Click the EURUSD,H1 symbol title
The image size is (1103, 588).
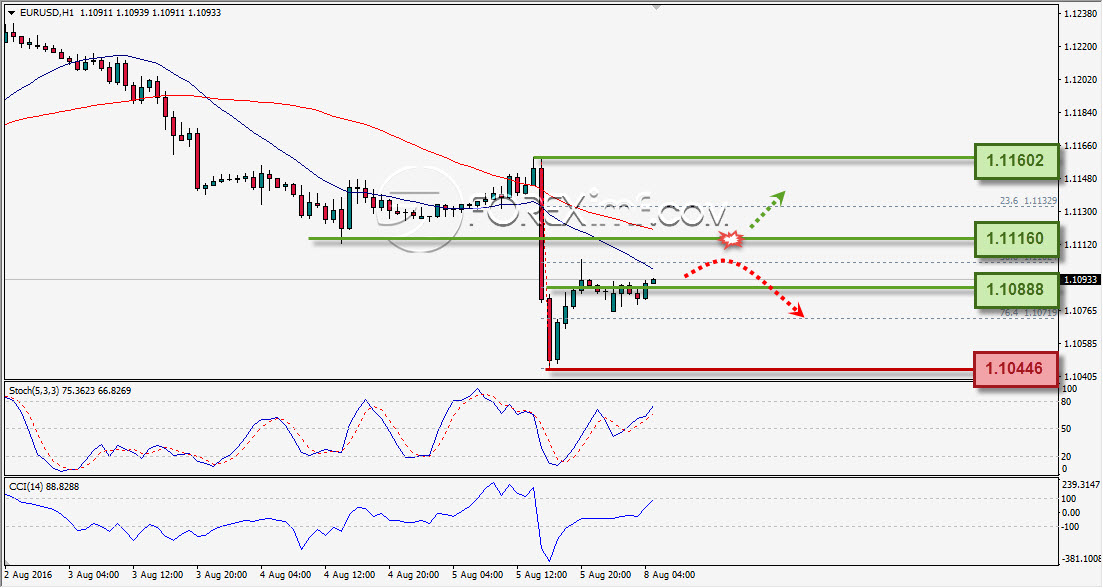[x=46, y=13]
